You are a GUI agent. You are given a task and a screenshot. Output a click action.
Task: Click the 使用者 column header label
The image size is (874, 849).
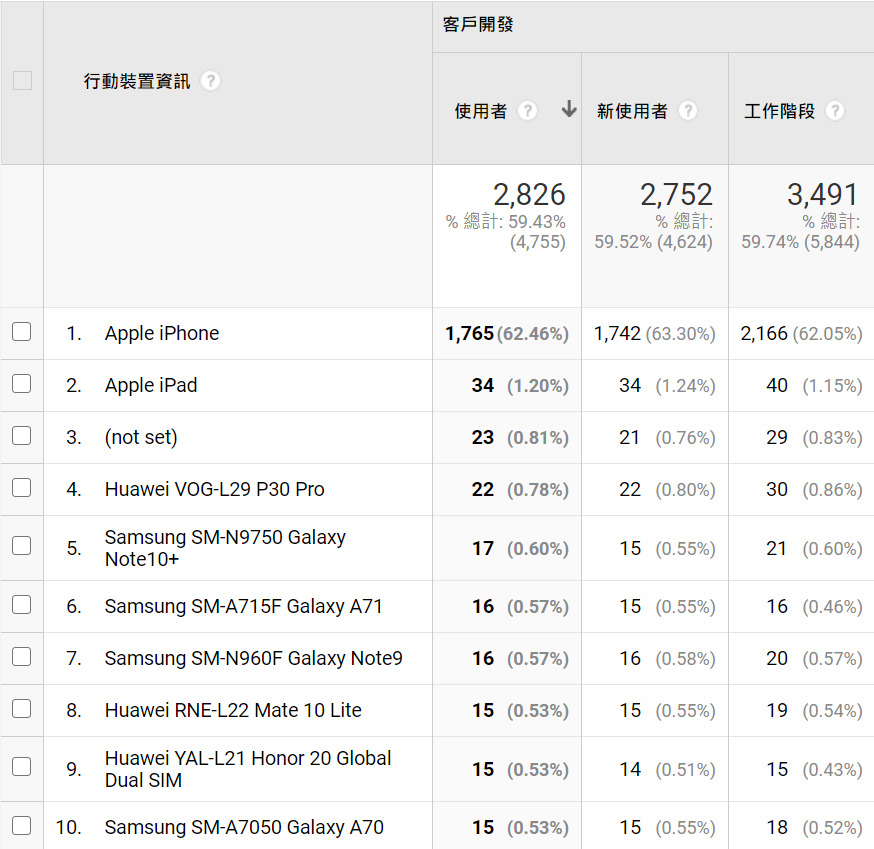coord(481,111)
